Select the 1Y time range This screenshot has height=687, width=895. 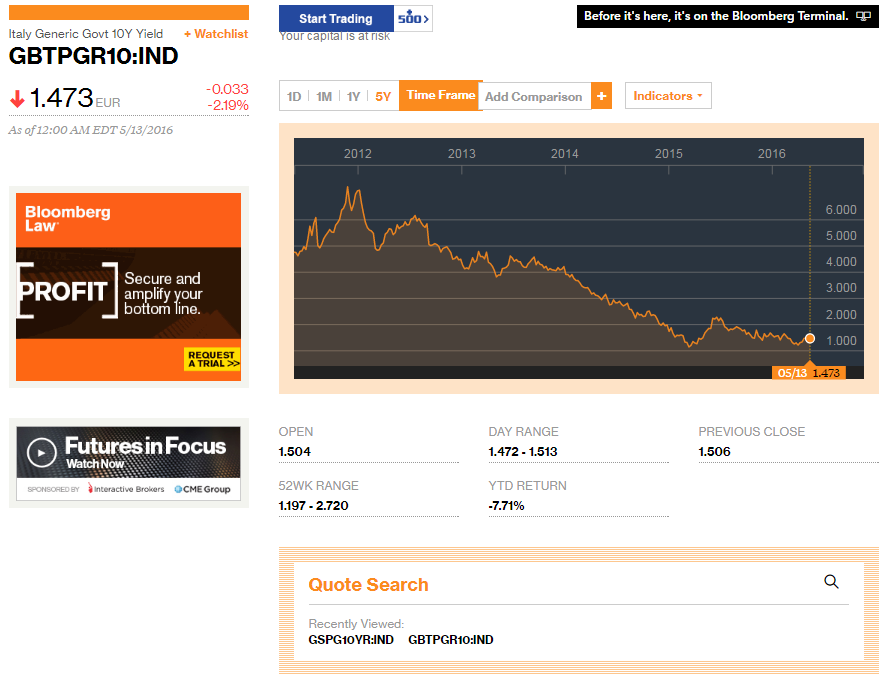point(353,96)
